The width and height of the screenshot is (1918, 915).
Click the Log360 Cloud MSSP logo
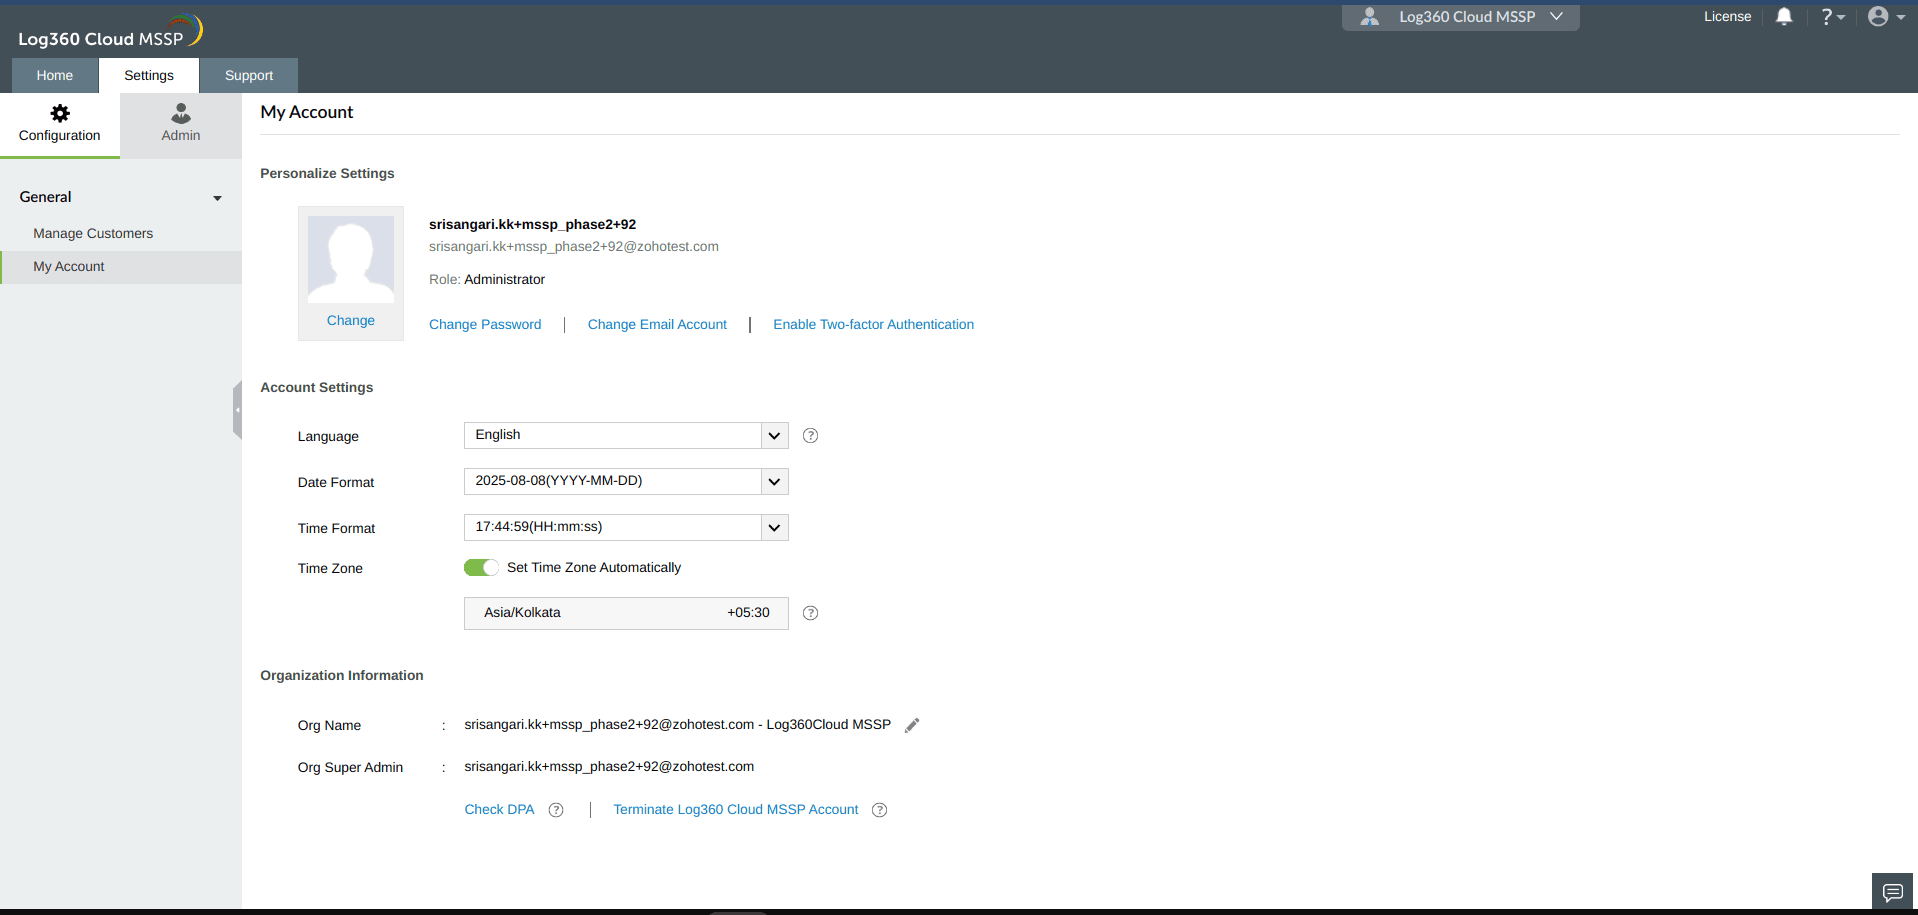point(110,32)
